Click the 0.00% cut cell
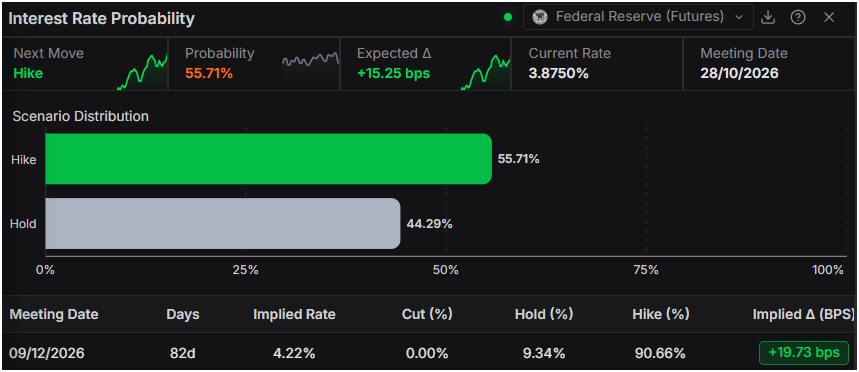 (x=427, y=353)
